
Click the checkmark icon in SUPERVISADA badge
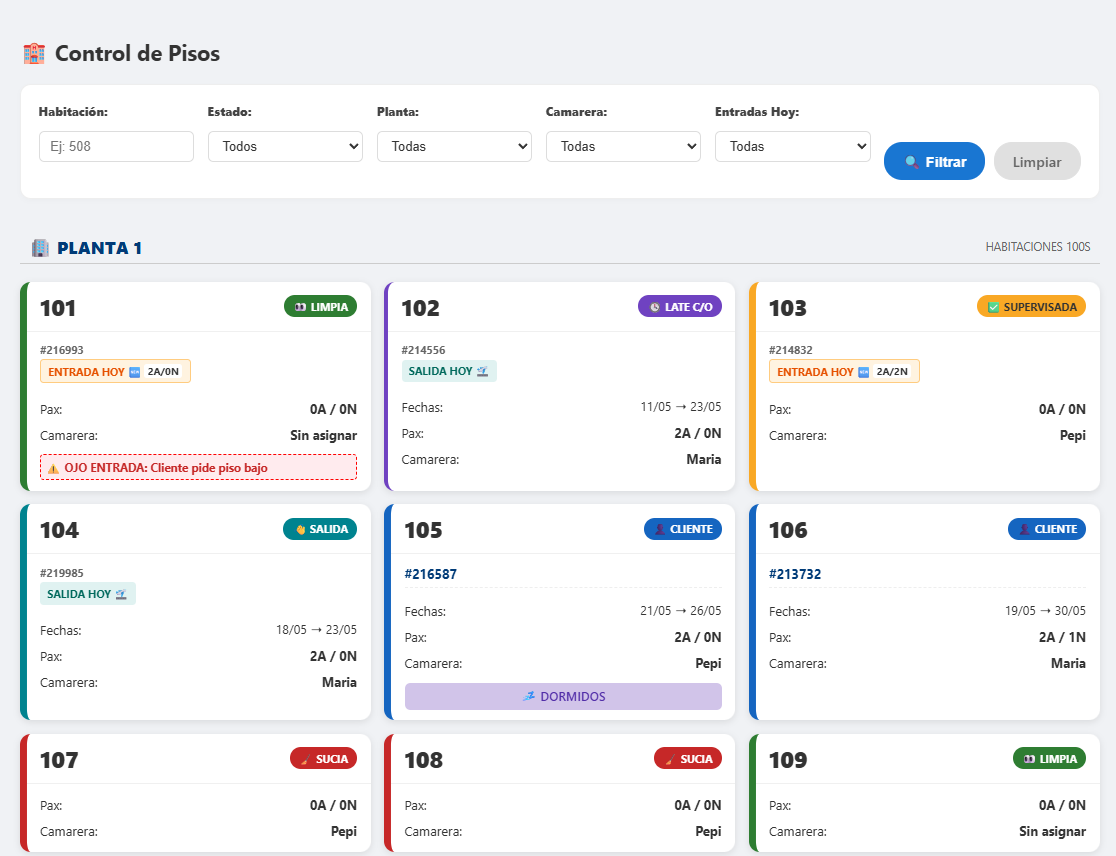pos(993,307)
